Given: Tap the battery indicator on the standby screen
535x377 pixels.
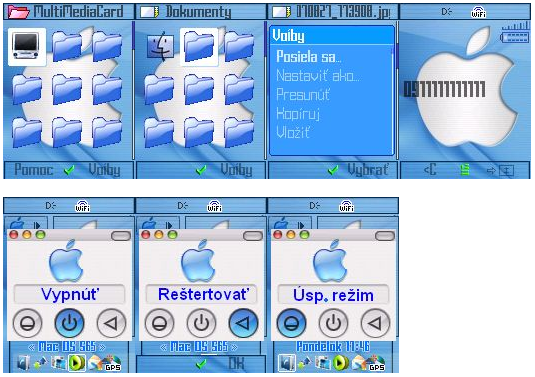Looking at the screenshot, I should (515, 37).
